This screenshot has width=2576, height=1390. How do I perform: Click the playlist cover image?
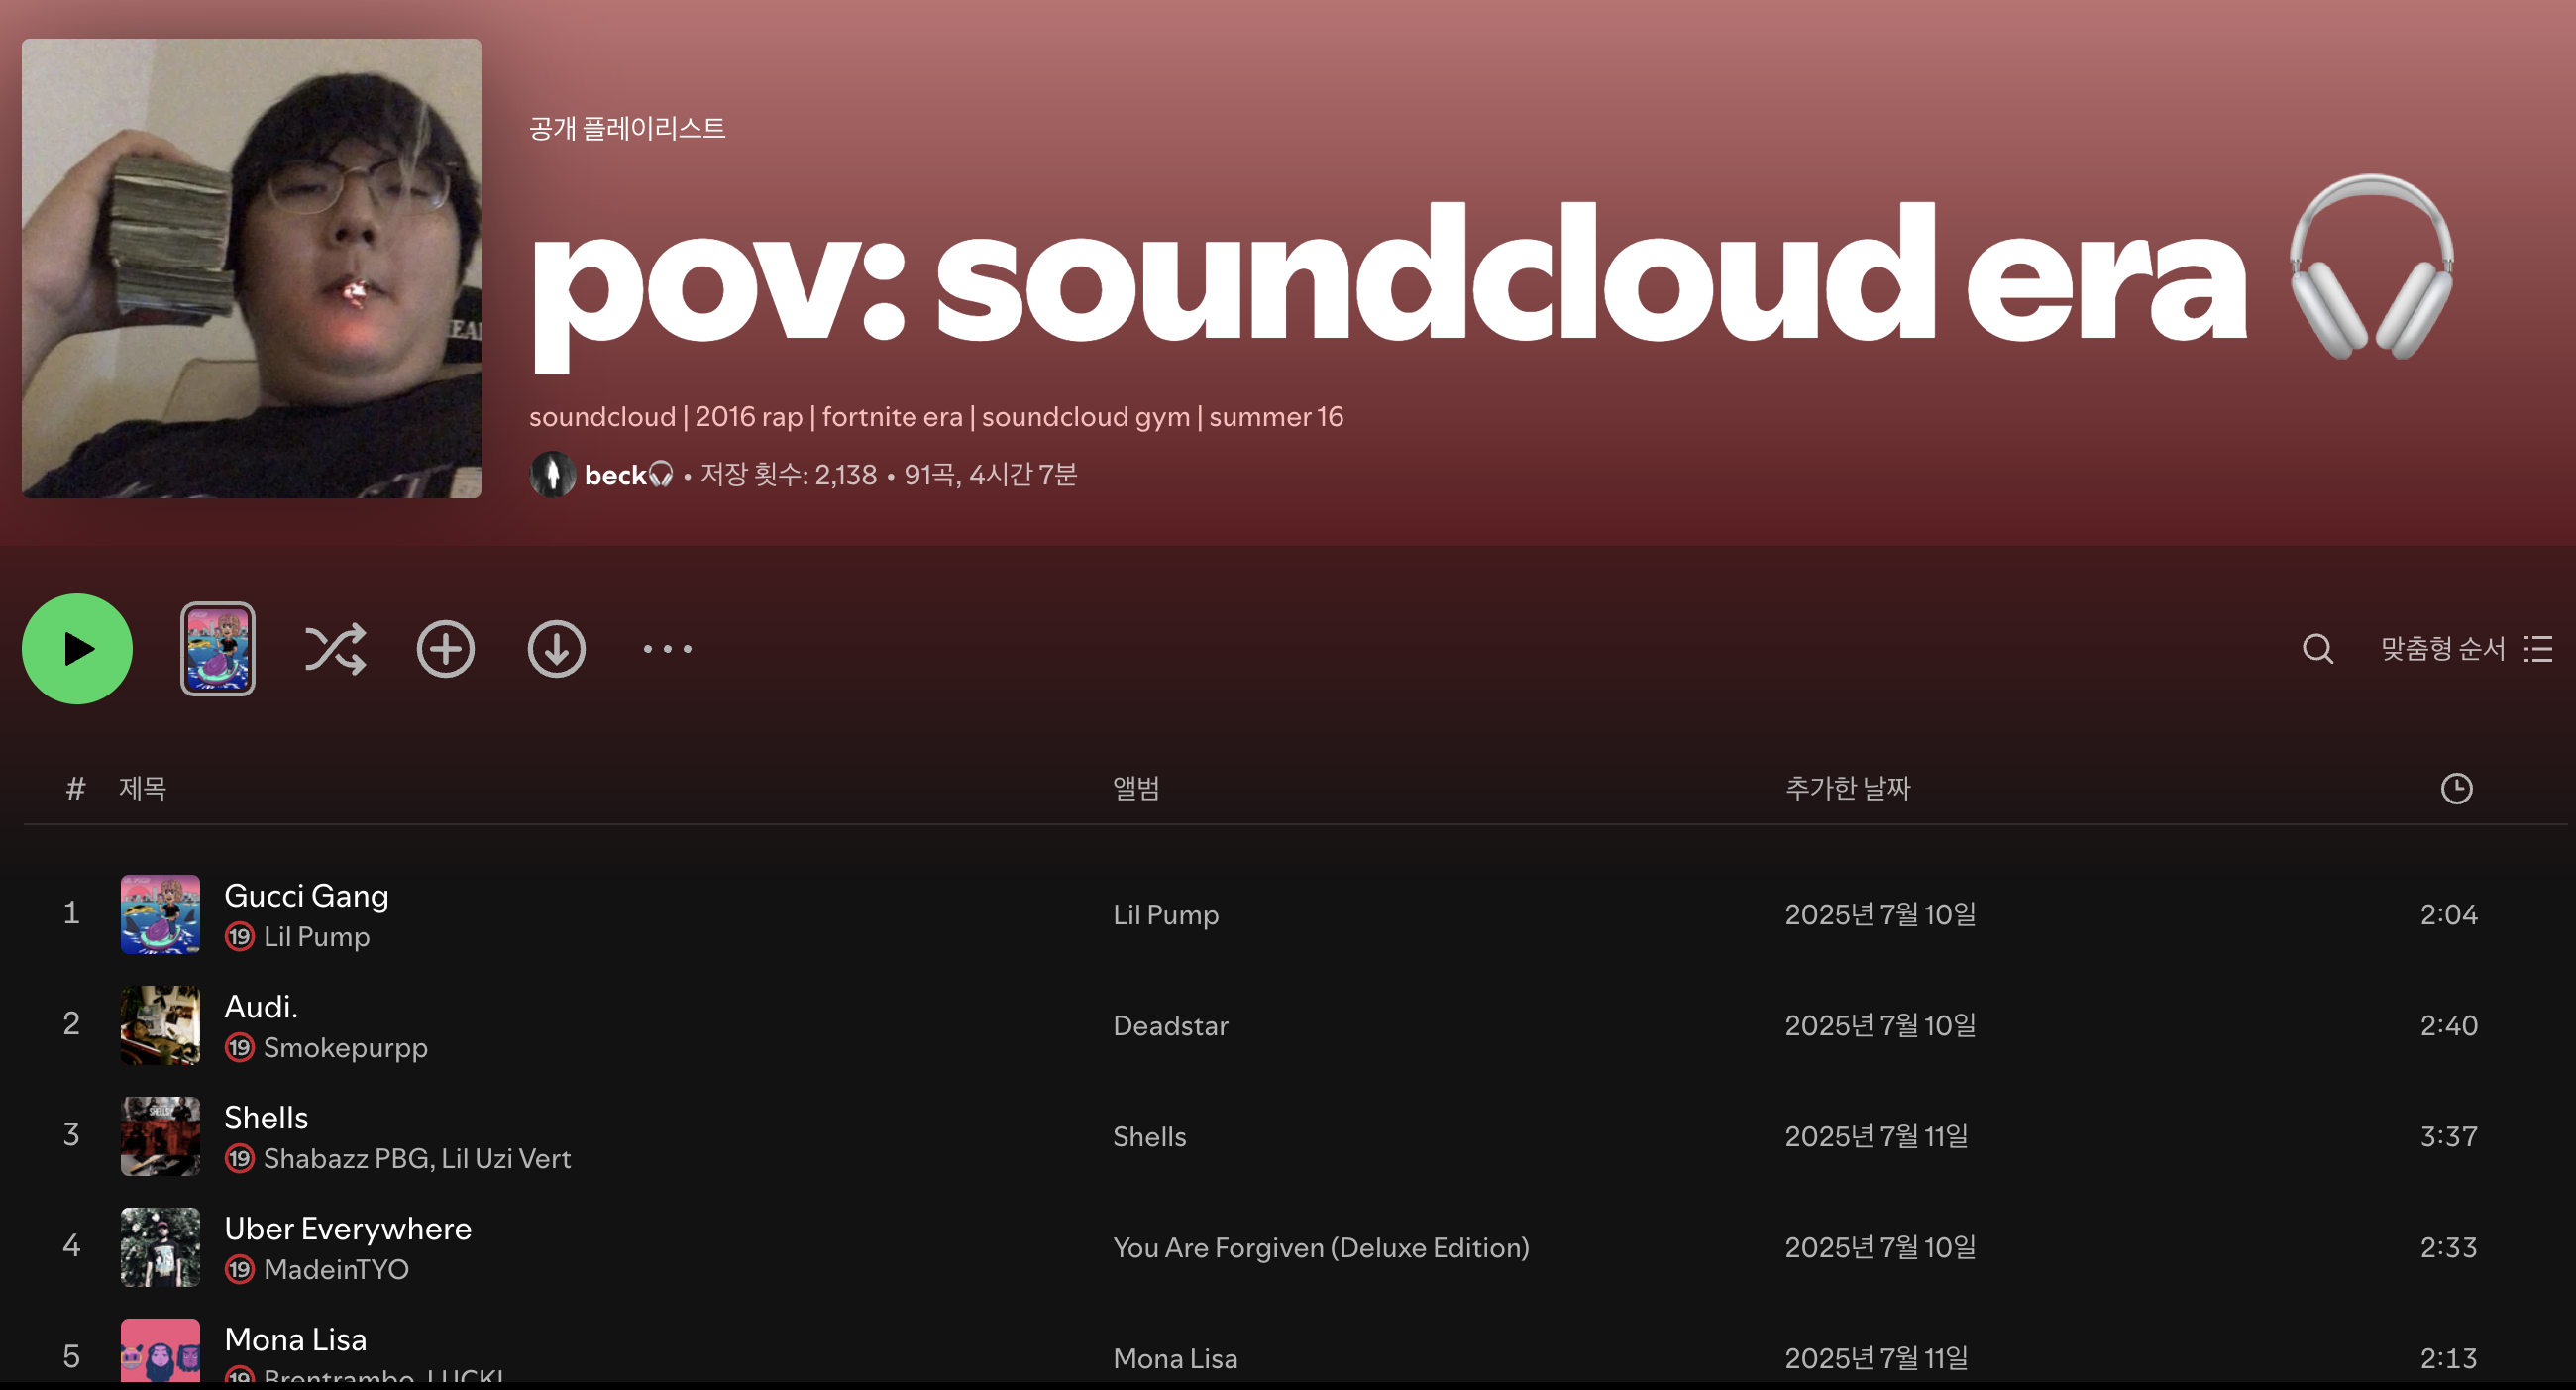251,268
